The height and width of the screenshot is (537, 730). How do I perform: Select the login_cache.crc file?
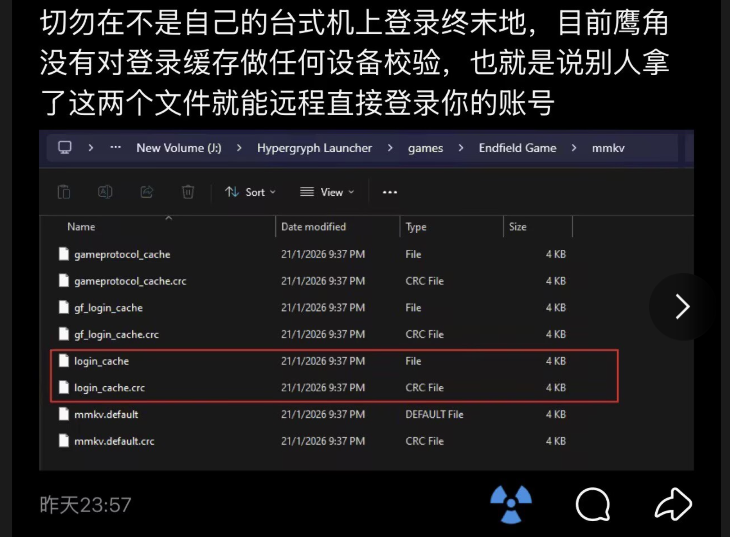[109, 387]
